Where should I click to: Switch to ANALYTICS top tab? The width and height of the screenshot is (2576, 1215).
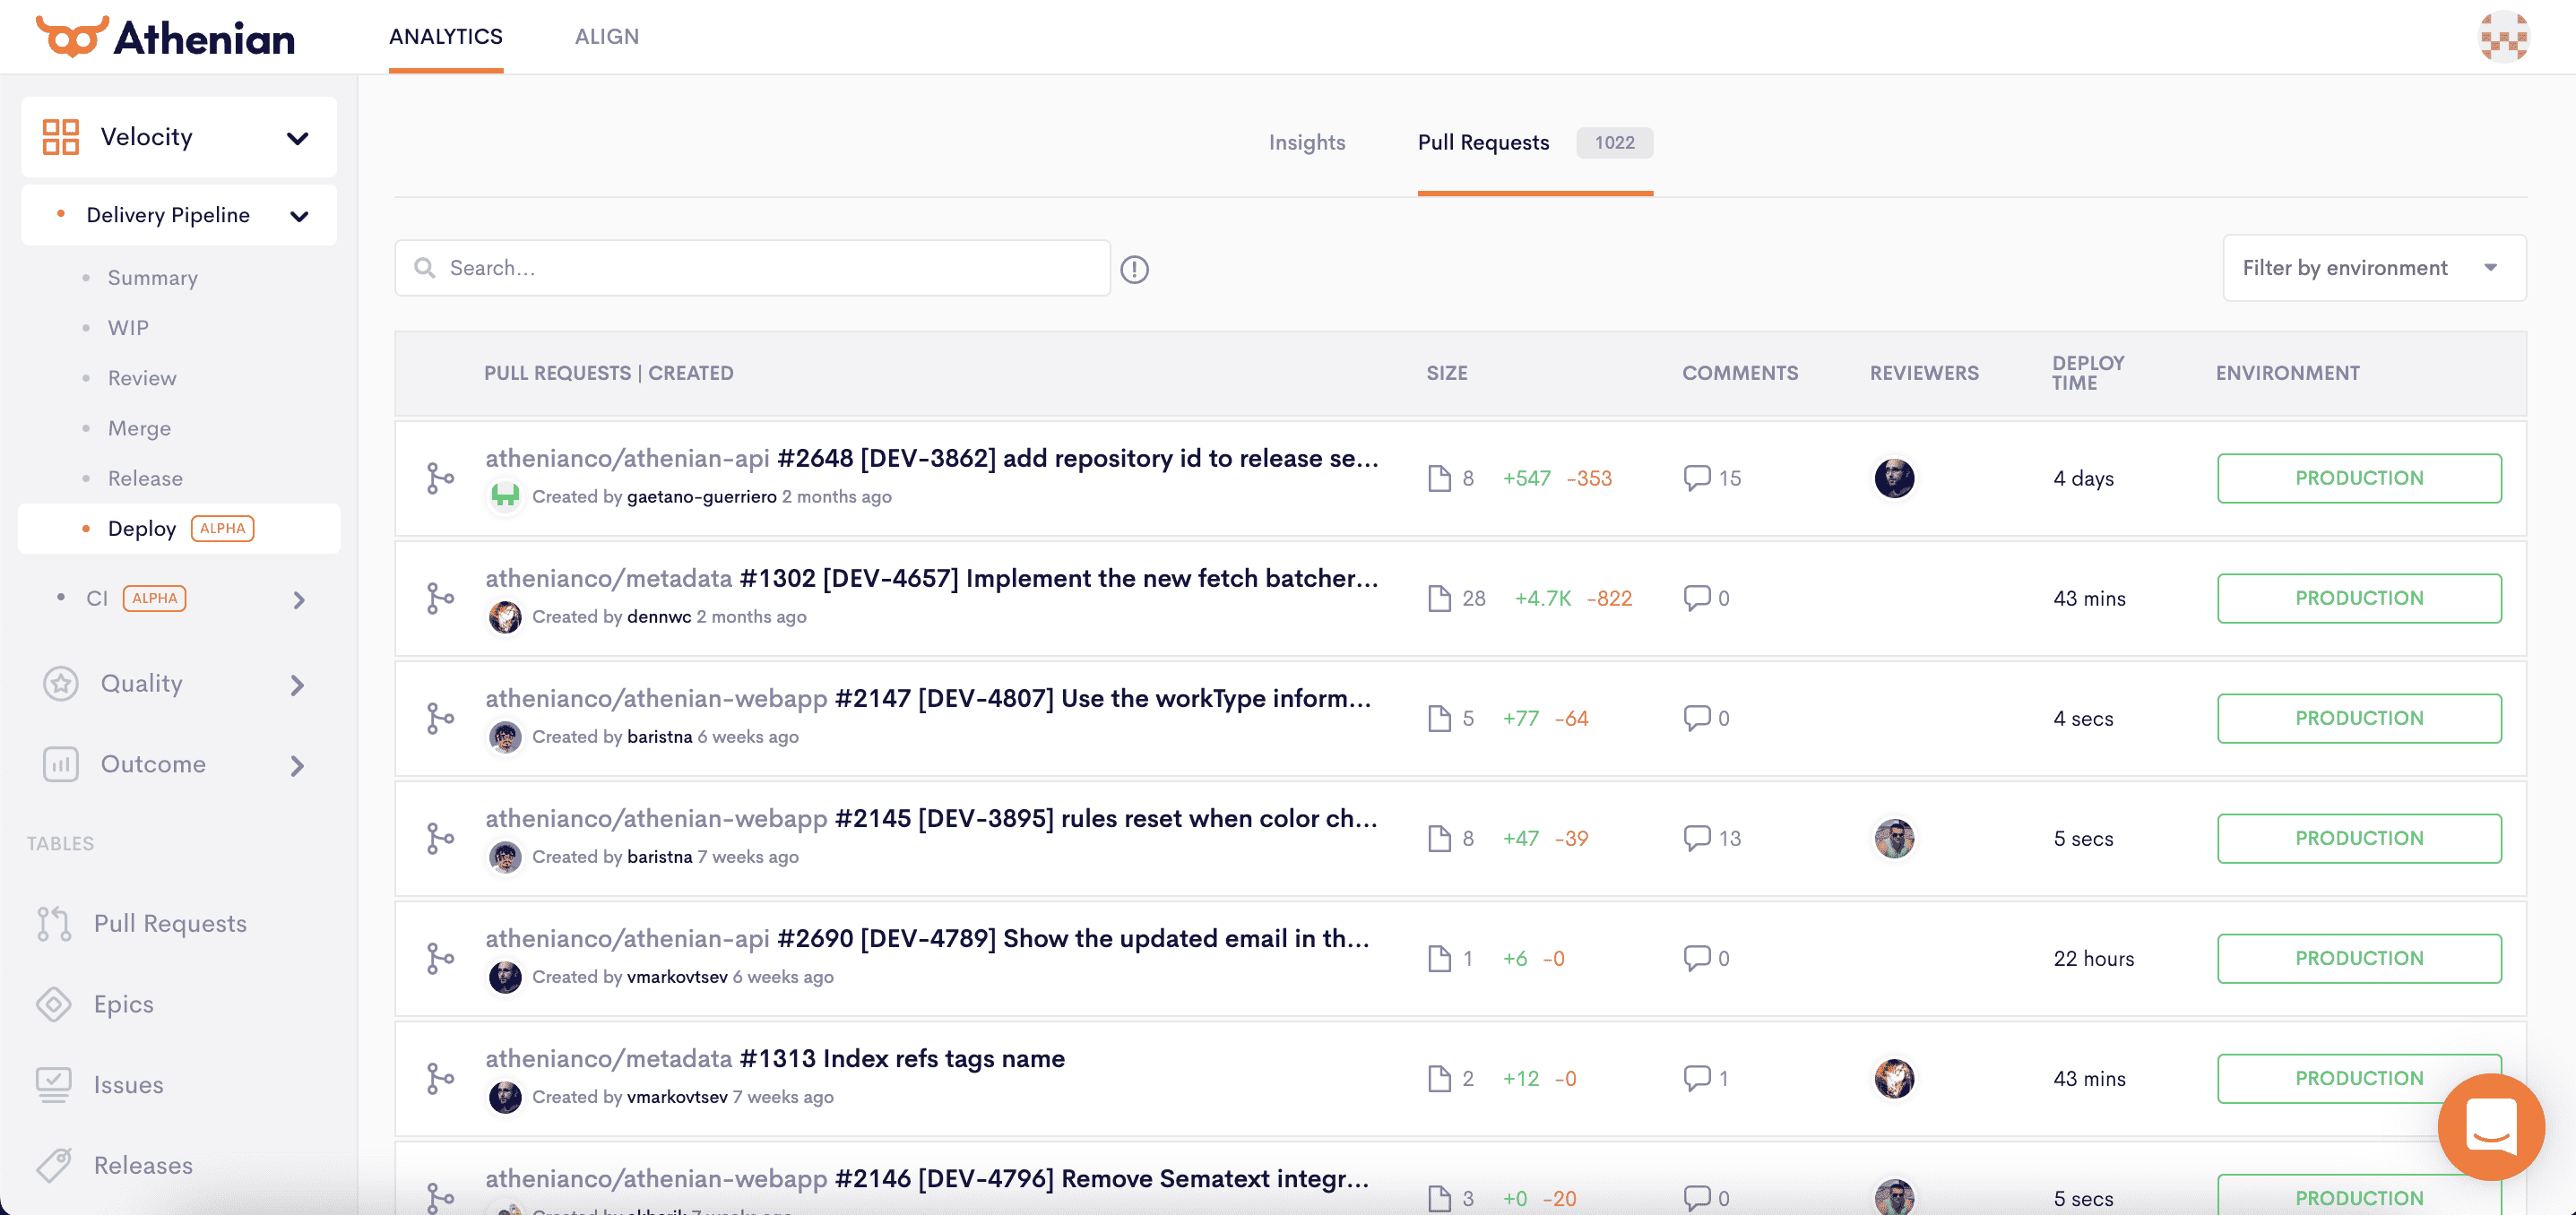[446, 37]
